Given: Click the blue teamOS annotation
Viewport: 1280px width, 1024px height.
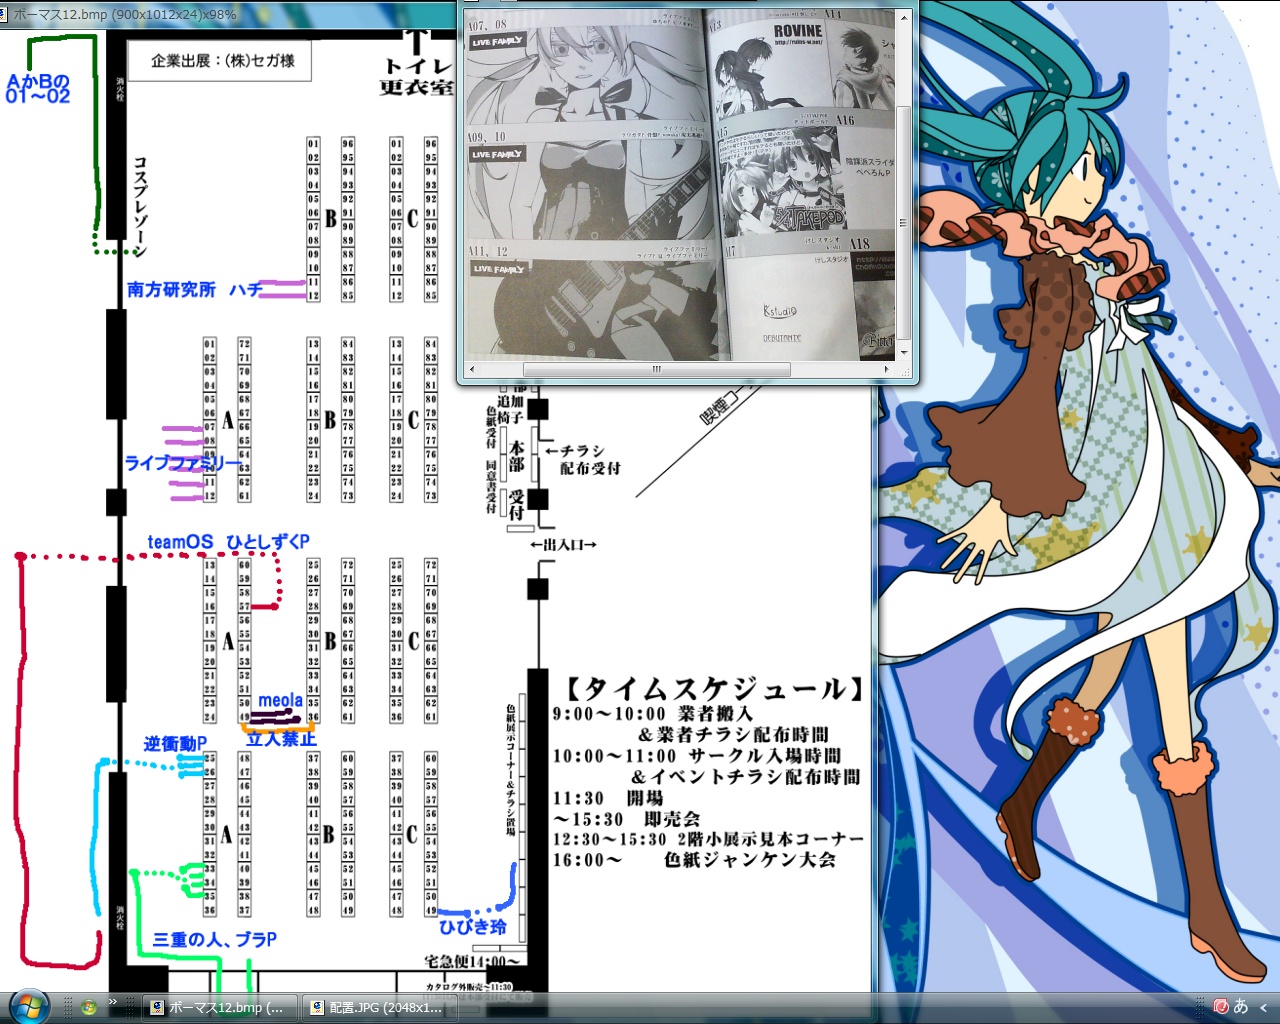Looking at the screenshot, I should coord(180,542).
